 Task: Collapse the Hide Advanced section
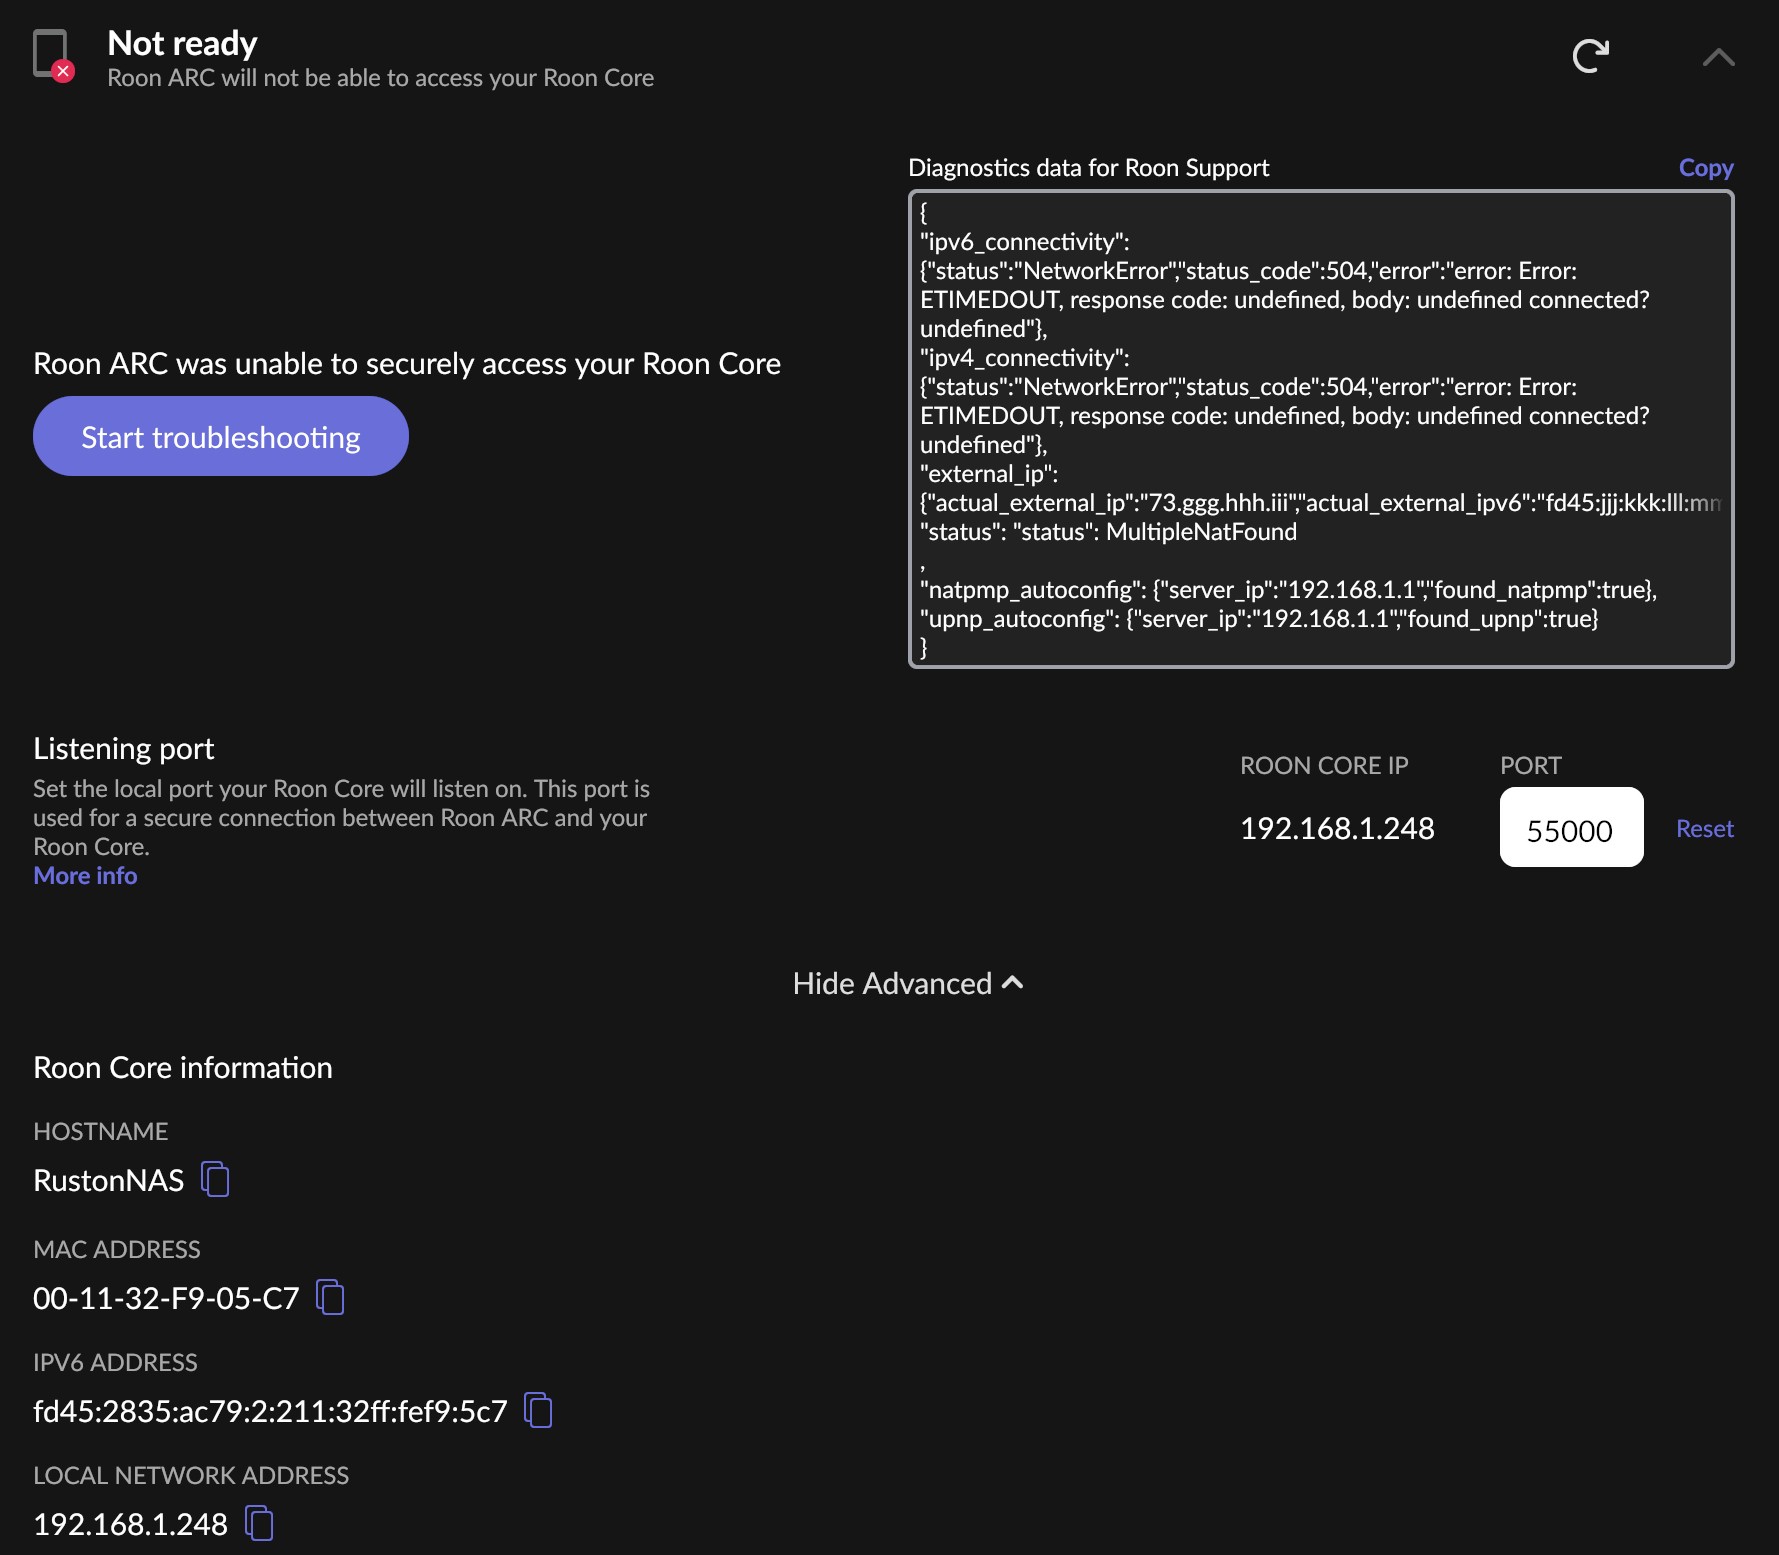pyautogui.click(x=908, y=983)
